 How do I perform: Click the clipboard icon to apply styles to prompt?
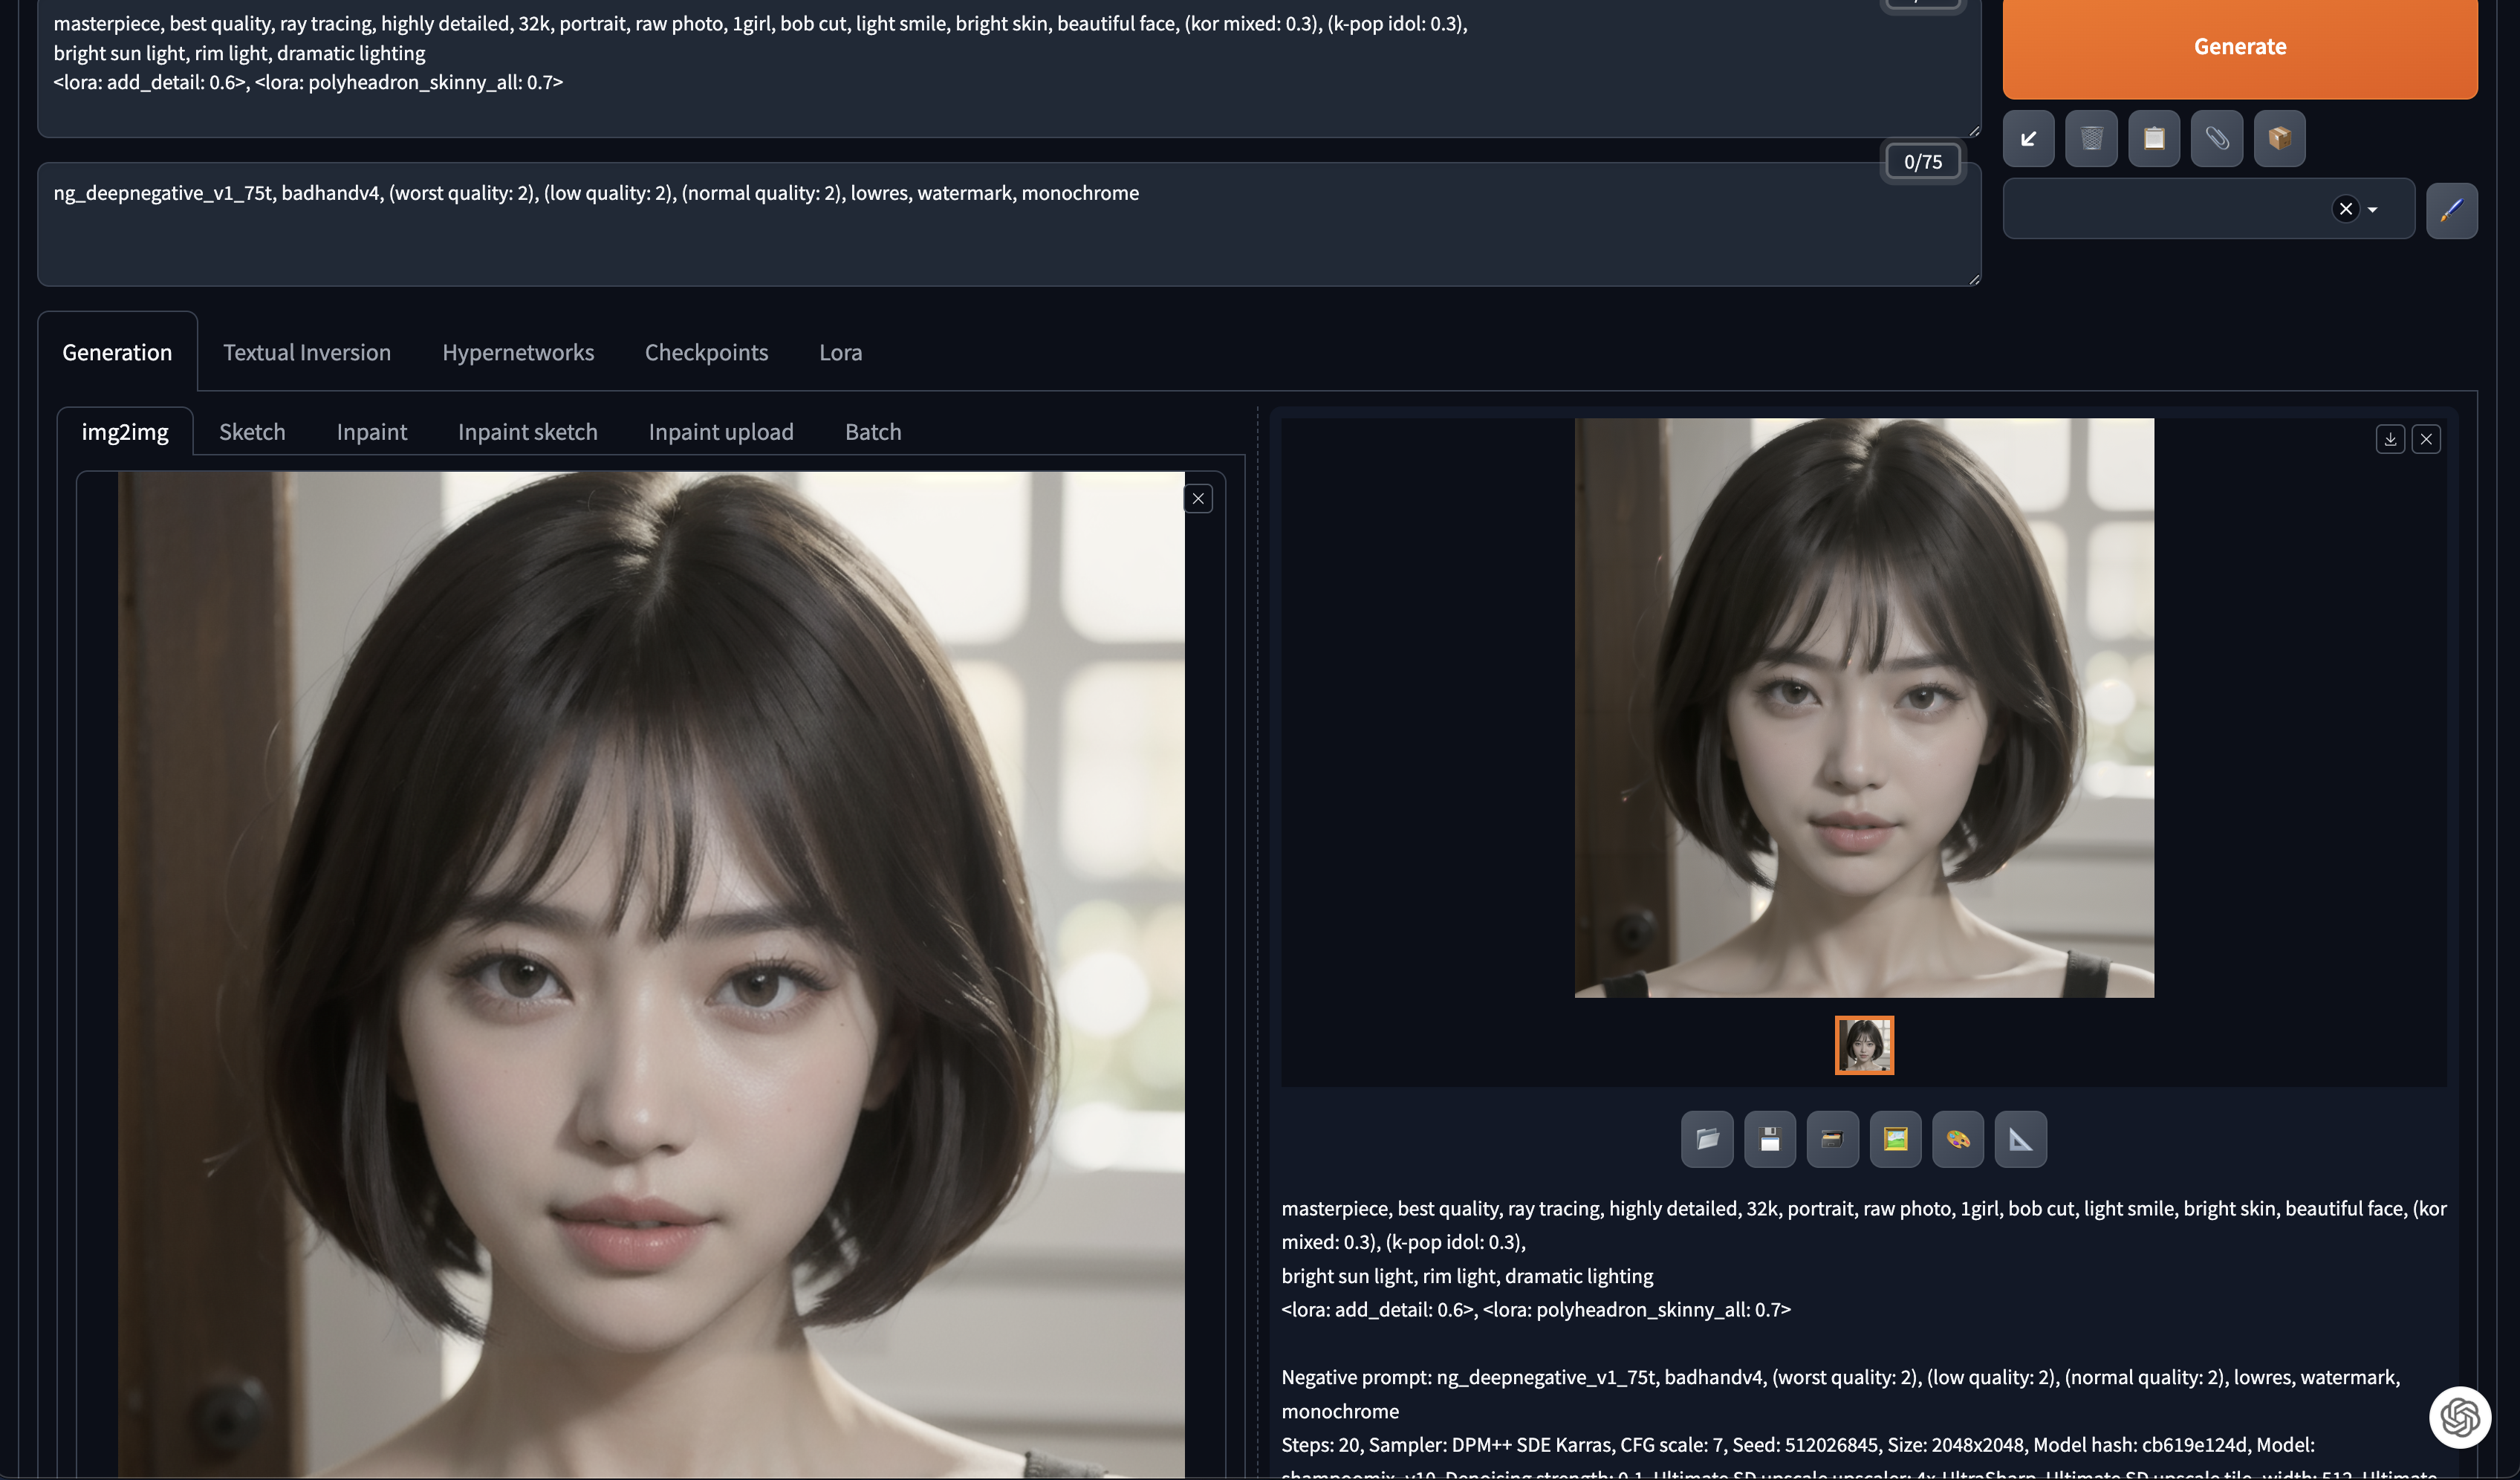pos(2154,138)
